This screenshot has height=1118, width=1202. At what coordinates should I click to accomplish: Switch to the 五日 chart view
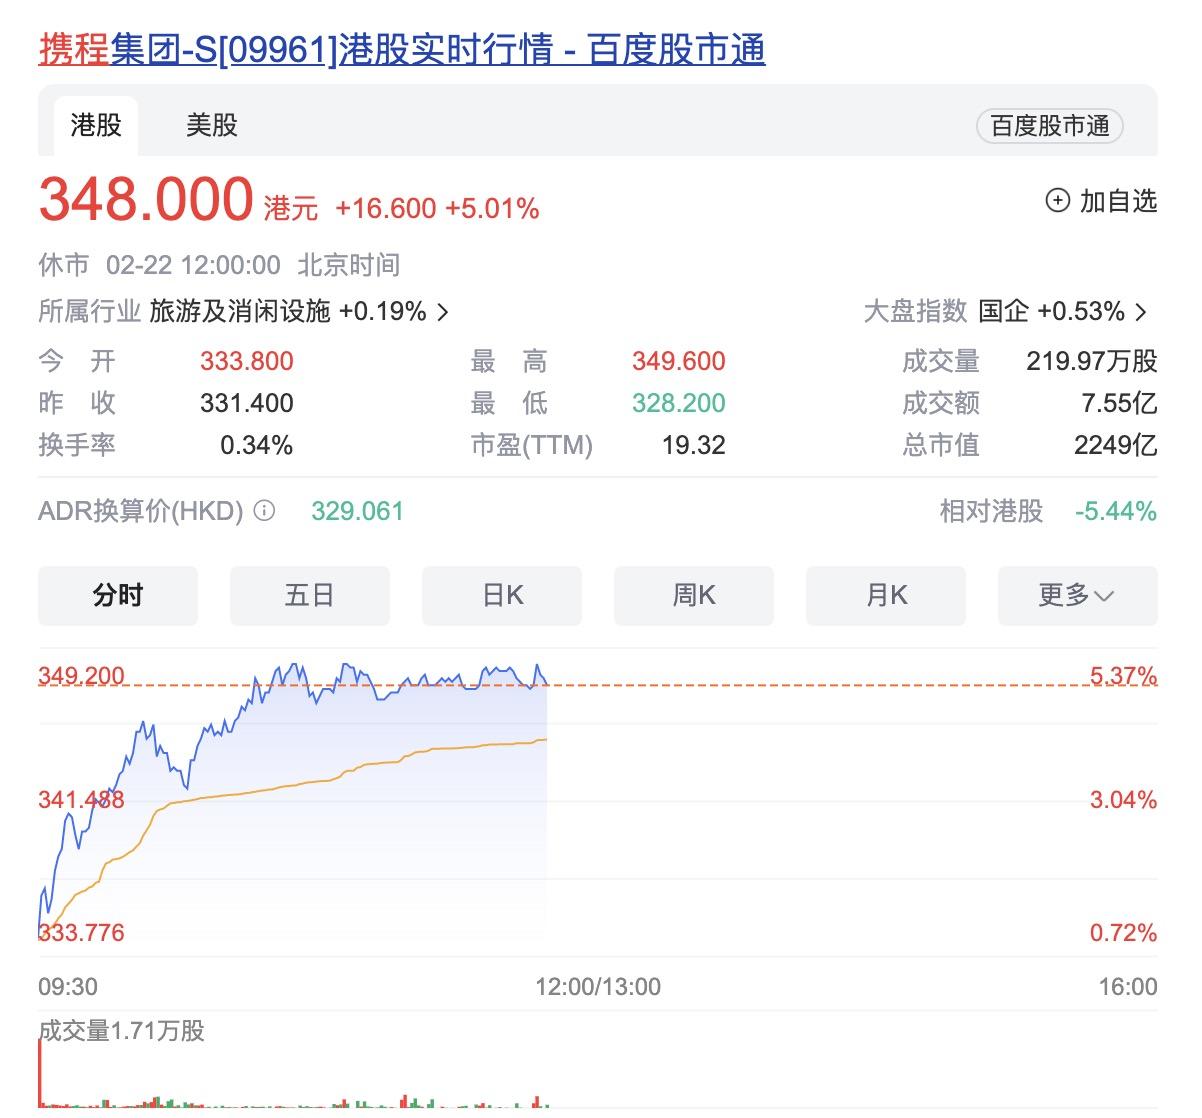(x=309, y=595)
